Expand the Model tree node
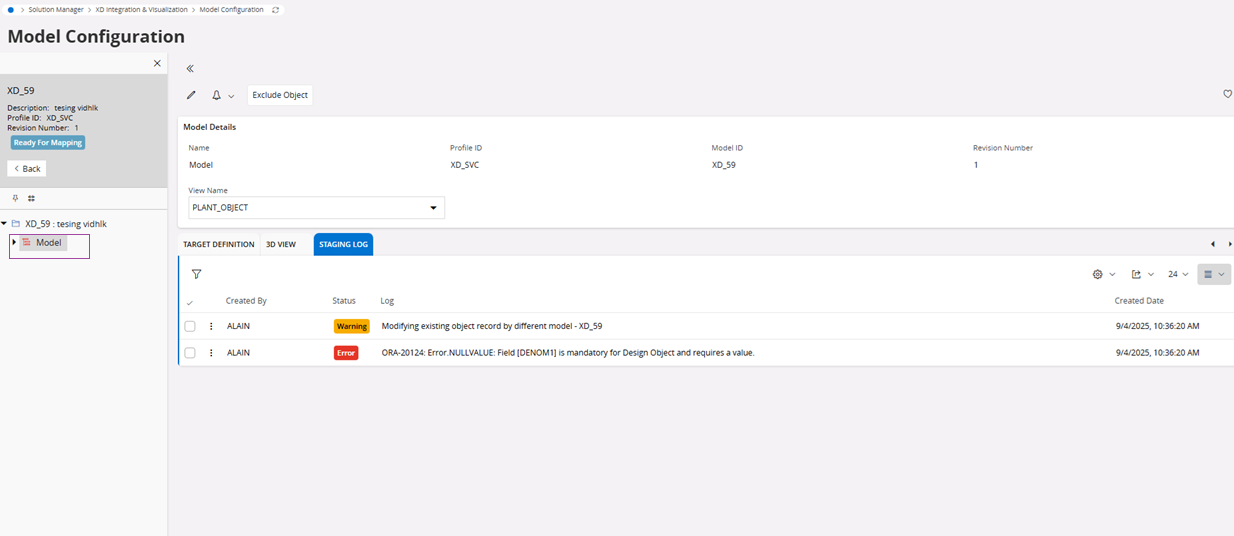Screen dimensions: 1234x536 click(14, 243)
